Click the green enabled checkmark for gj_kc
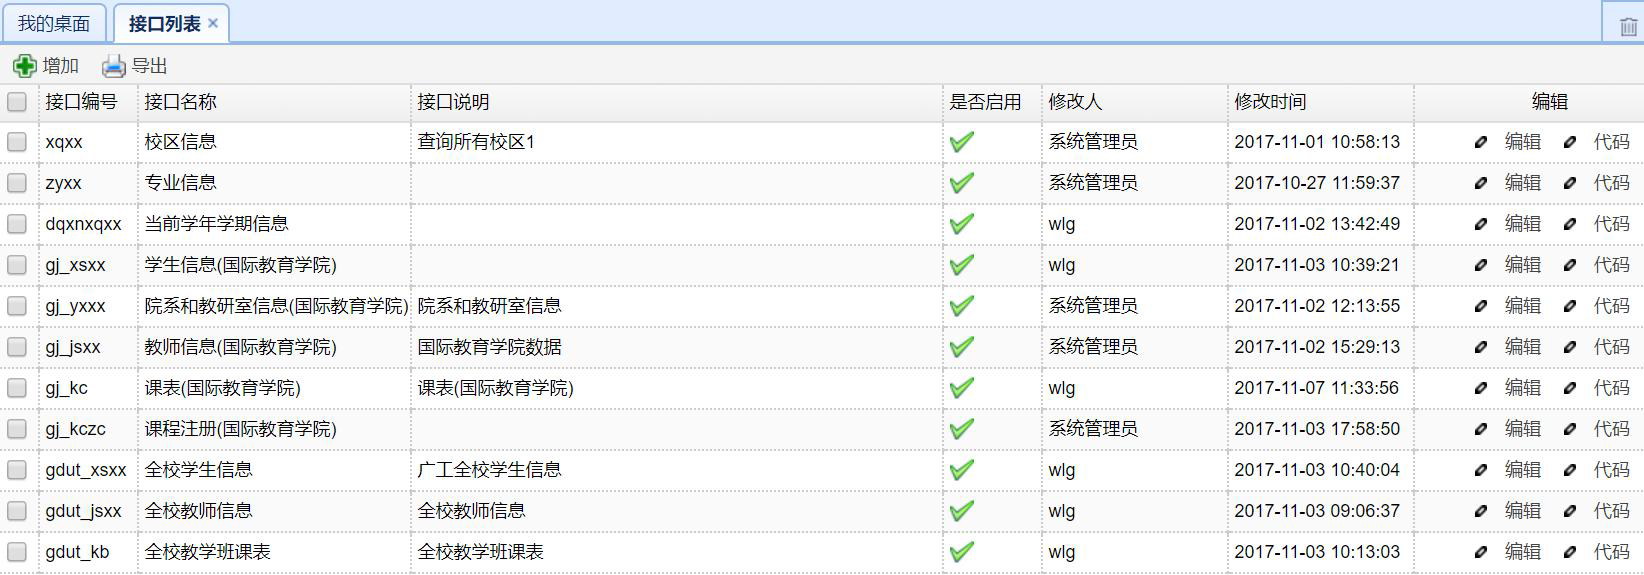The image size is (1644, 575). [x=962, y=388]
